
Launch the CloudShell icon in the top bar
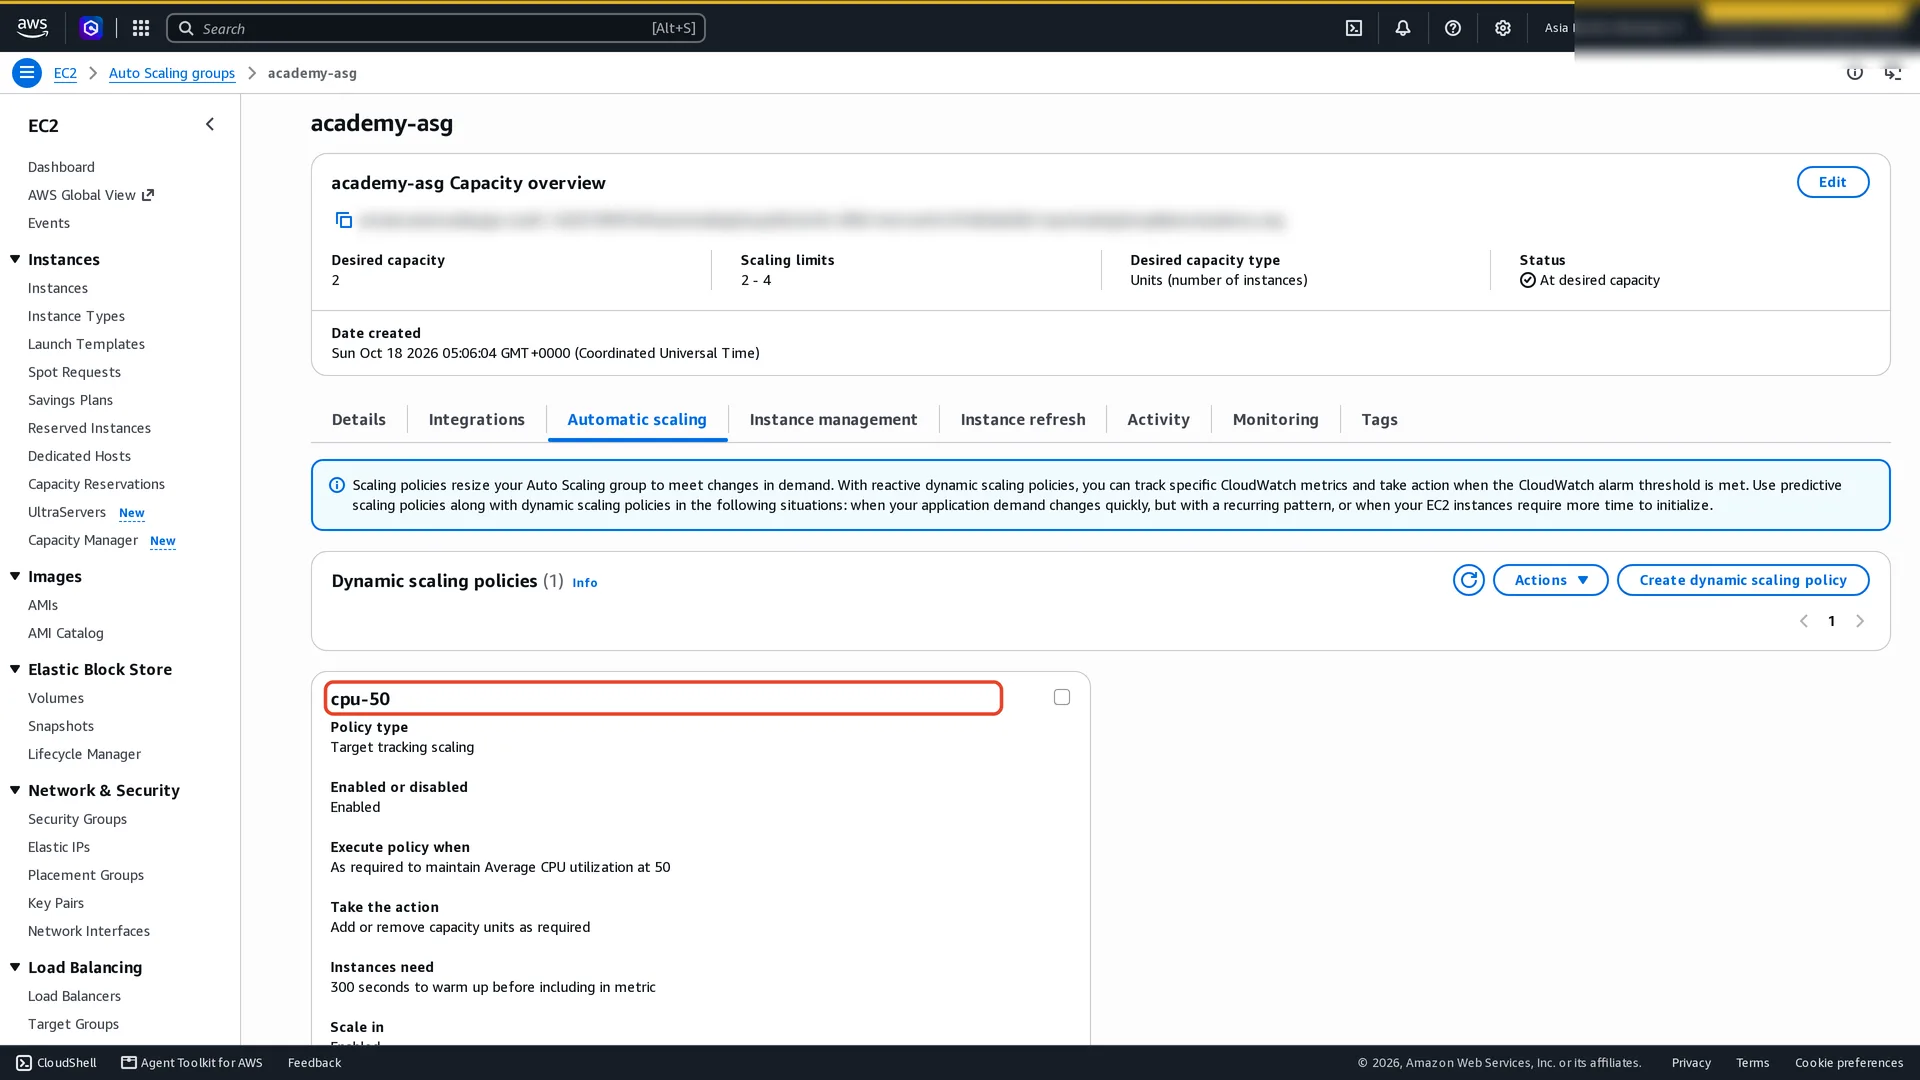[1354, 28]
